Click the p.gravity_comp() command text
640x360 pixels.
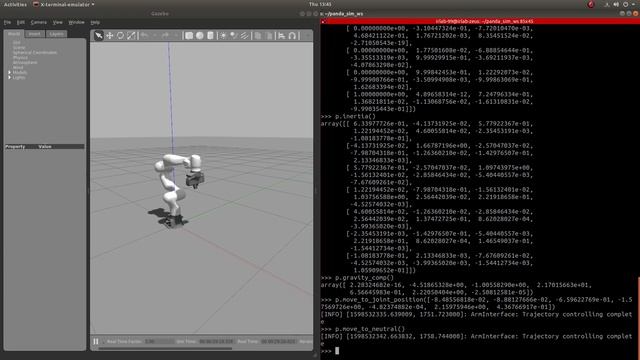click(x=364, y=278)
